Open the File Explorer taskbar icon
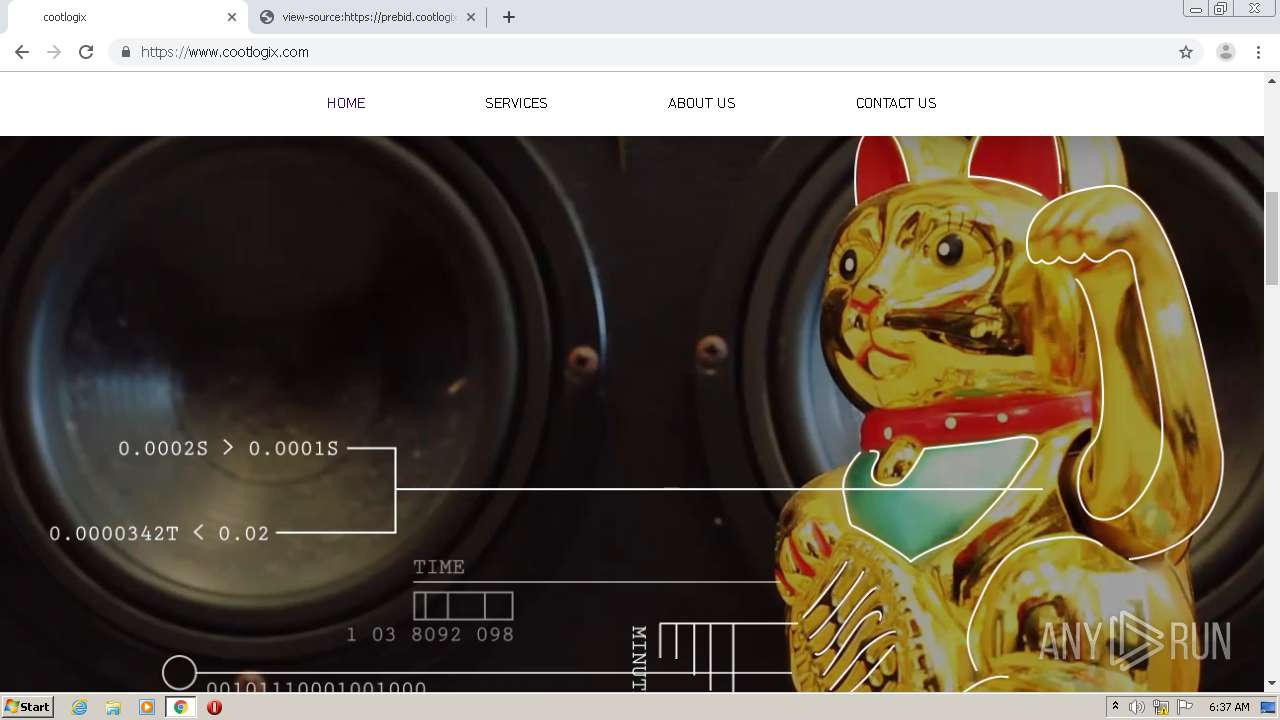 pyautogui.click(x=113, y=707)
